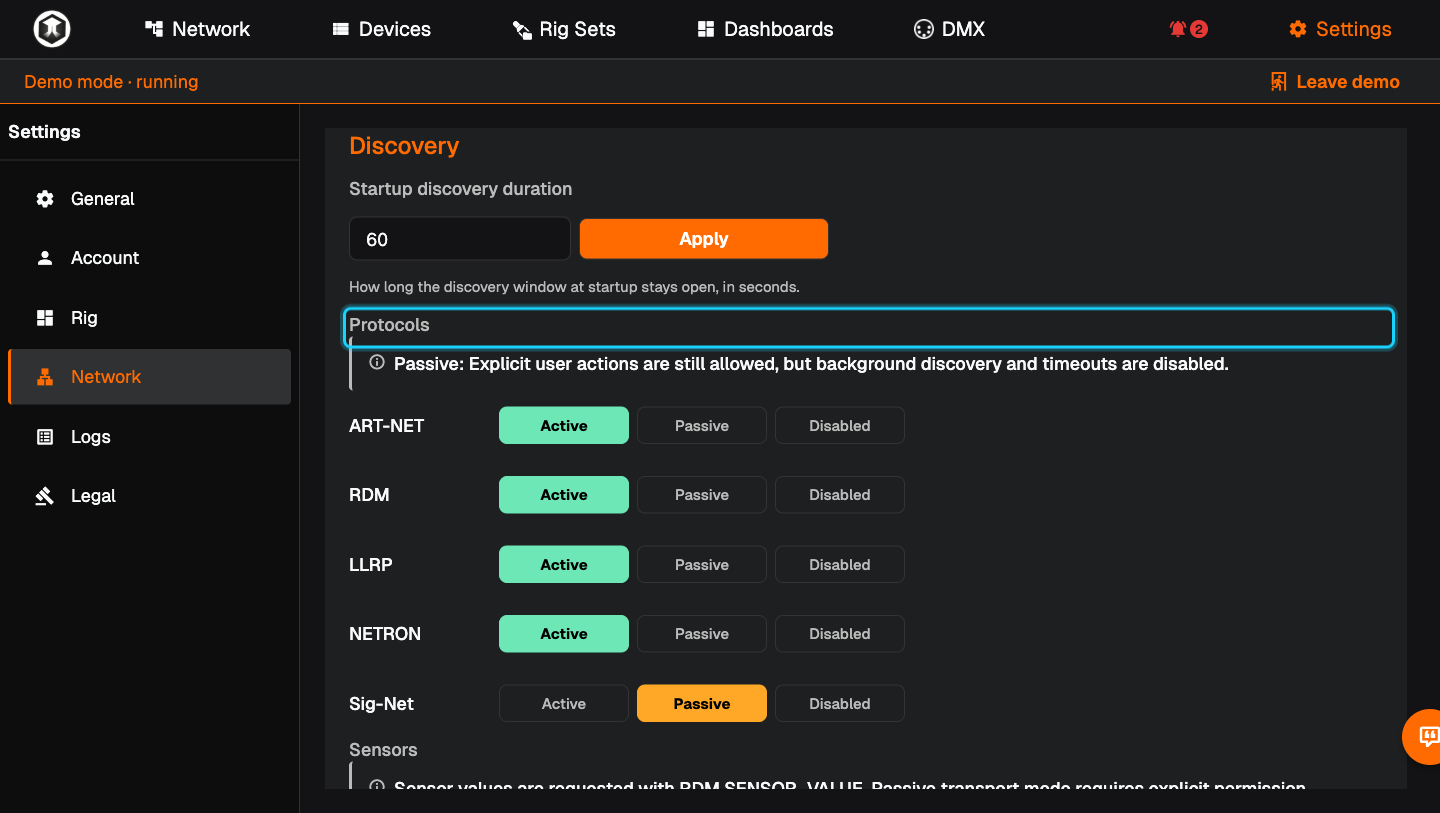
Task: Click the General gear icon in sidebar
Action: (45, 199)
